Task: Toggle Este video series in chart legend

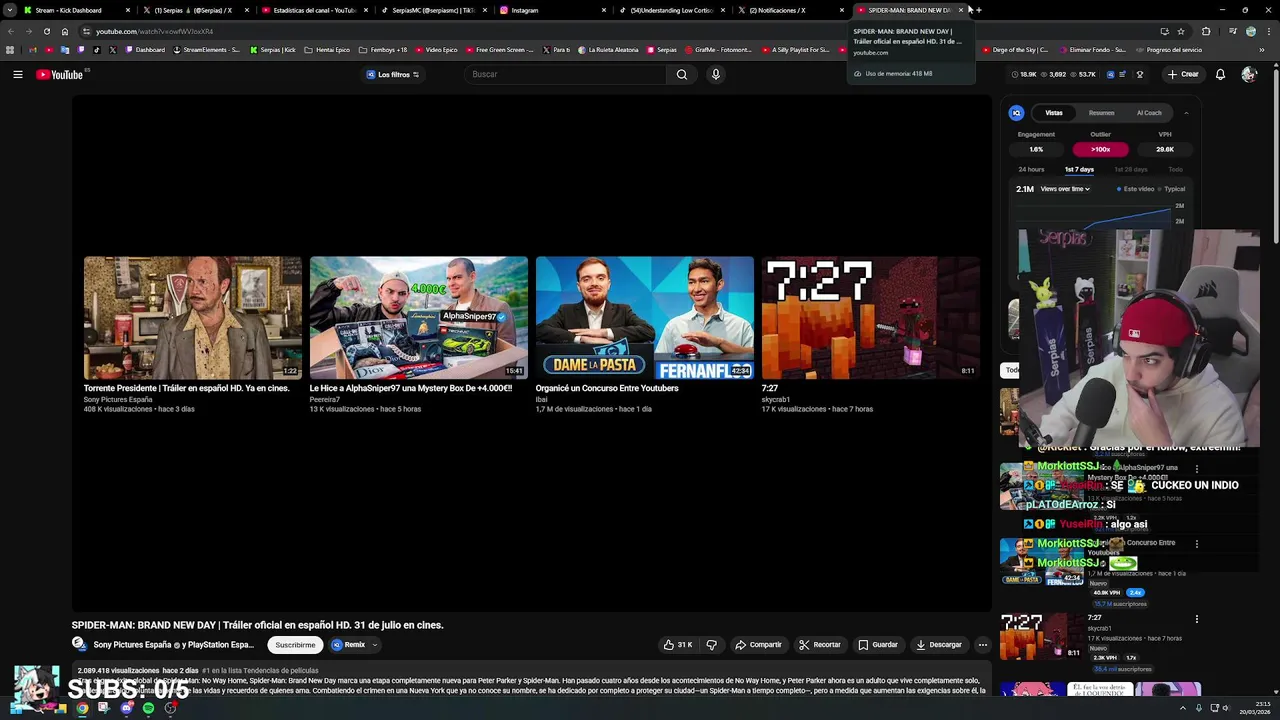Action: pyautogui.click(x=1134, y=189)
